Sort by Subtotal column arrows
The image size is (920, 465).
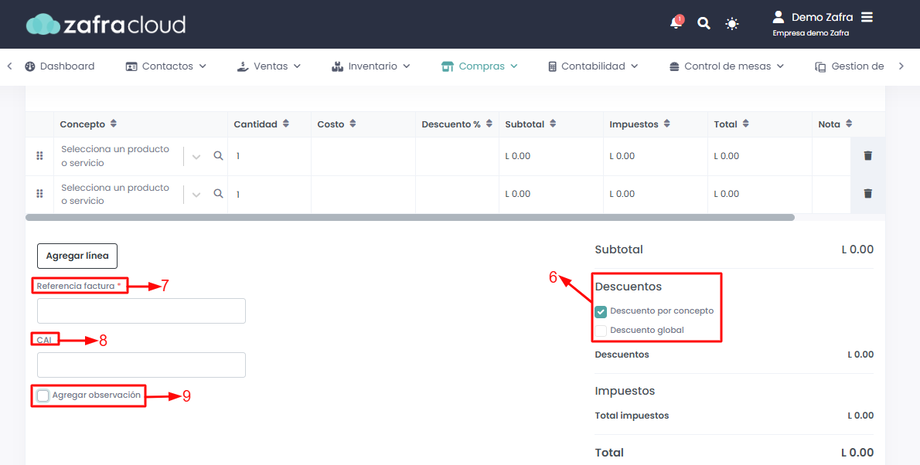click(x=553, y=124)
